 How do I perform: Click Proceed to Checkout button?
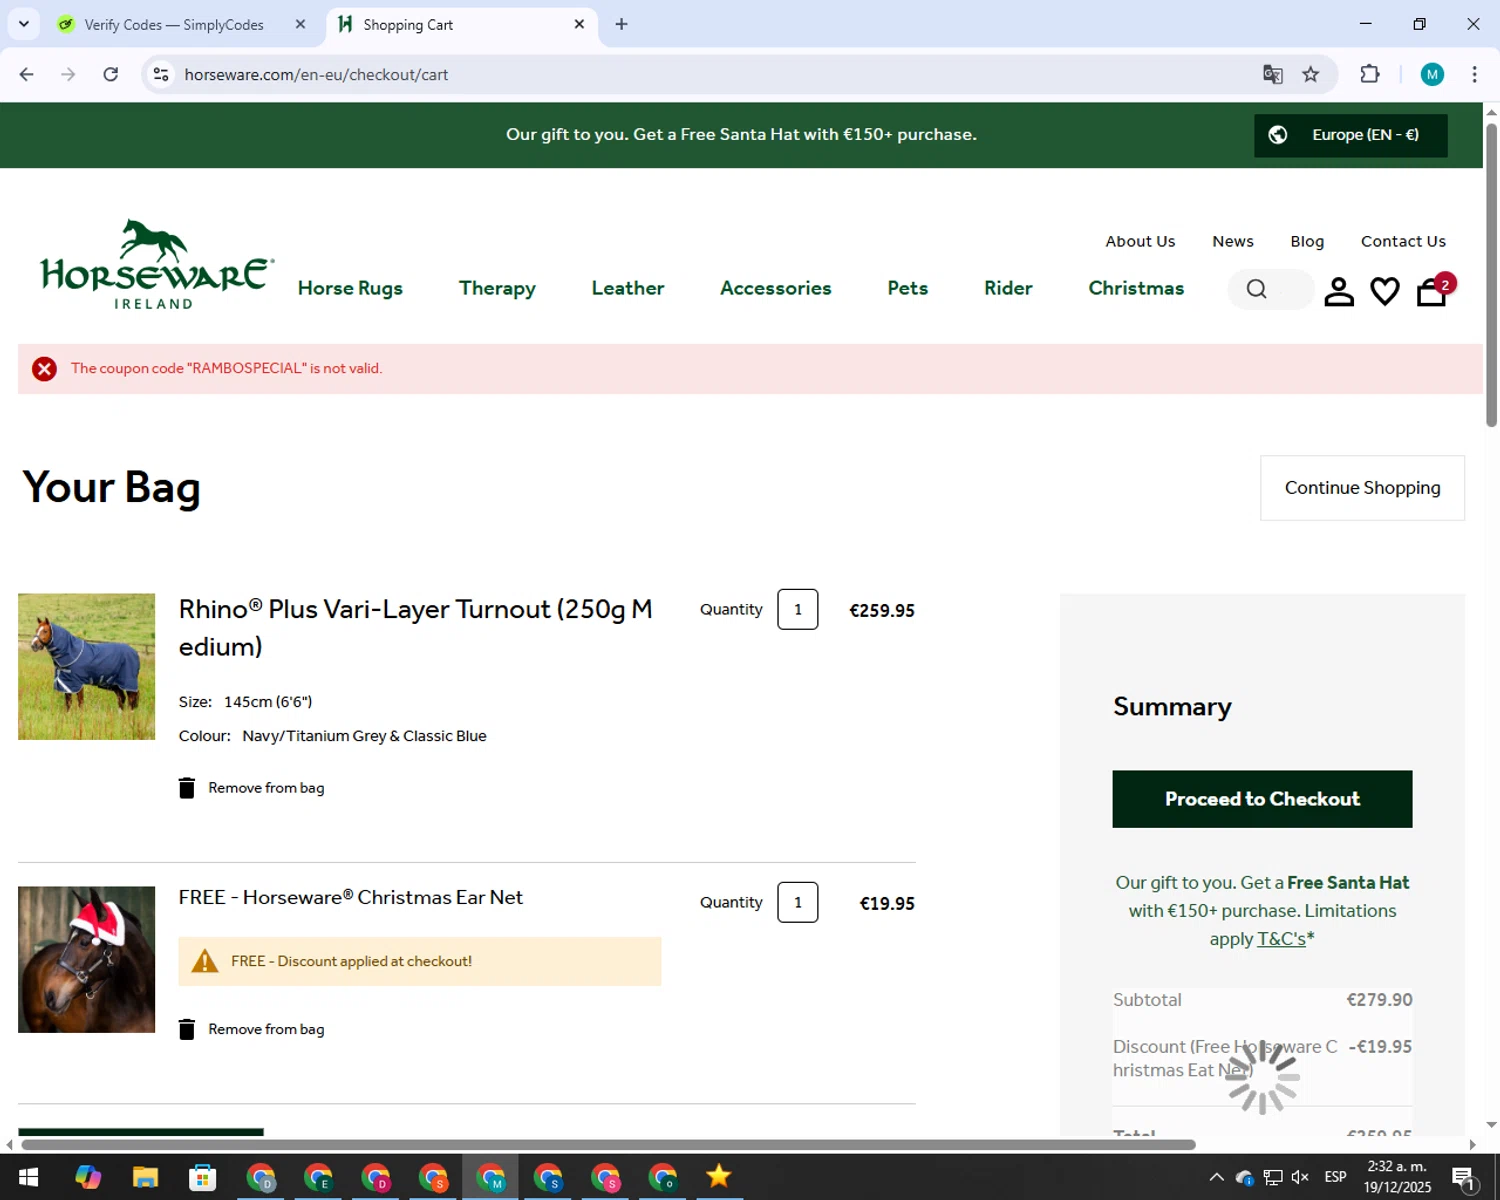[1262, 799]
